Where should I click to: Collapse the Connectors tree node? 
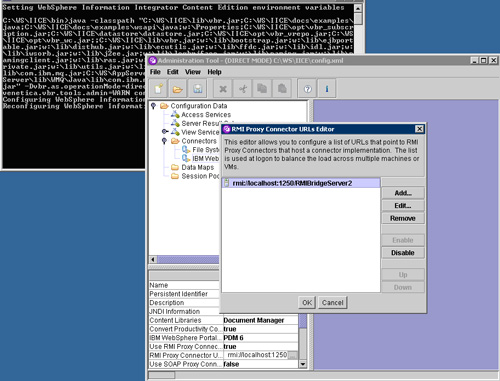click(164, 141)
